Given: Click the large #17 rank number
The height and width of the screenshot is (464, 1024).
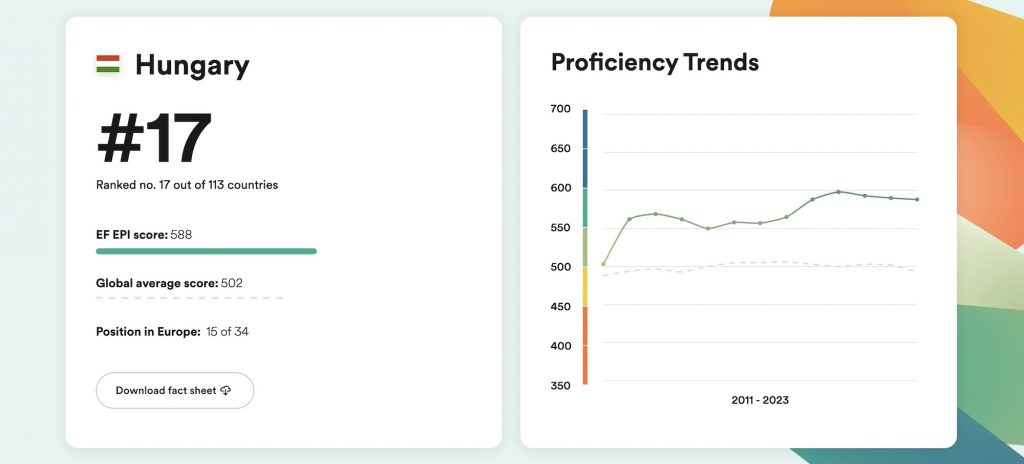Looking at the screenshot, I should [154, 138].
